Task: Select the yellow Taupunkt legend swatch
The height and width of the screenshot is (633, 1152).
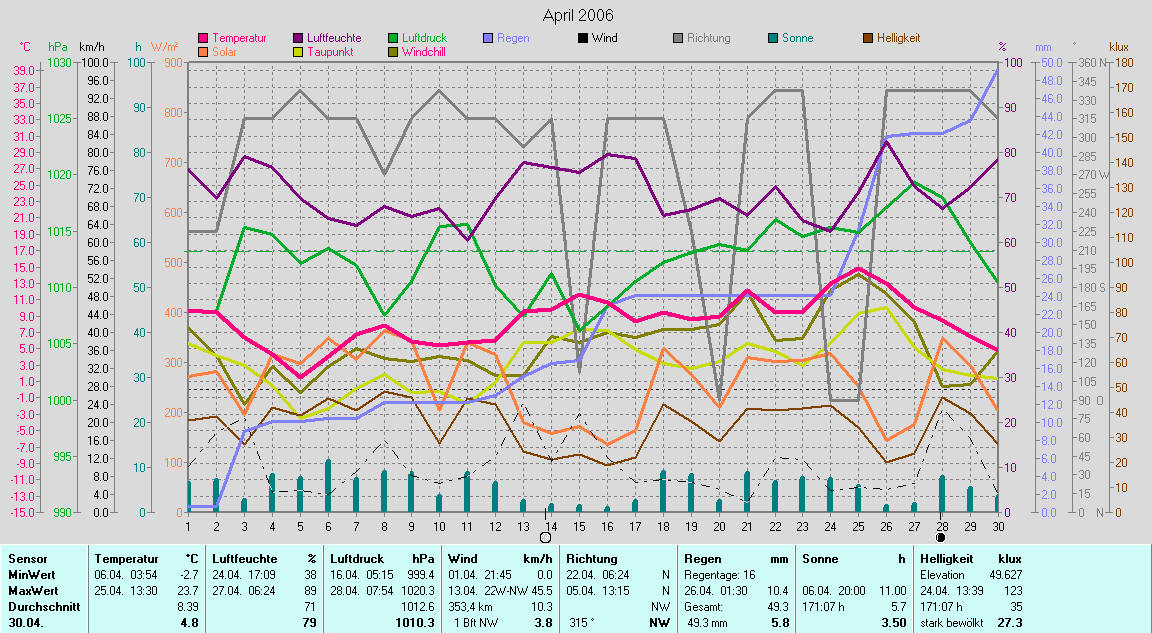Action: tap(299, 52)
